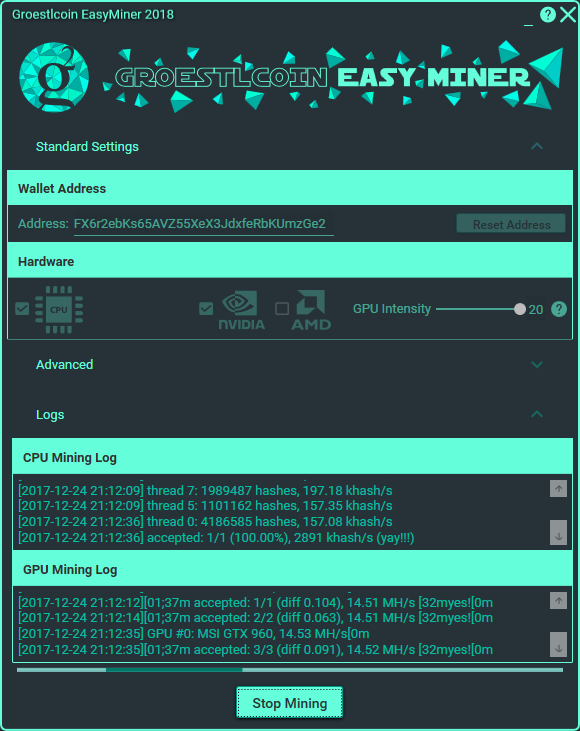Viewport: 580px width, 731px height.
Task: Enable the AMD GPU checkbox
Action: [282, 309]
